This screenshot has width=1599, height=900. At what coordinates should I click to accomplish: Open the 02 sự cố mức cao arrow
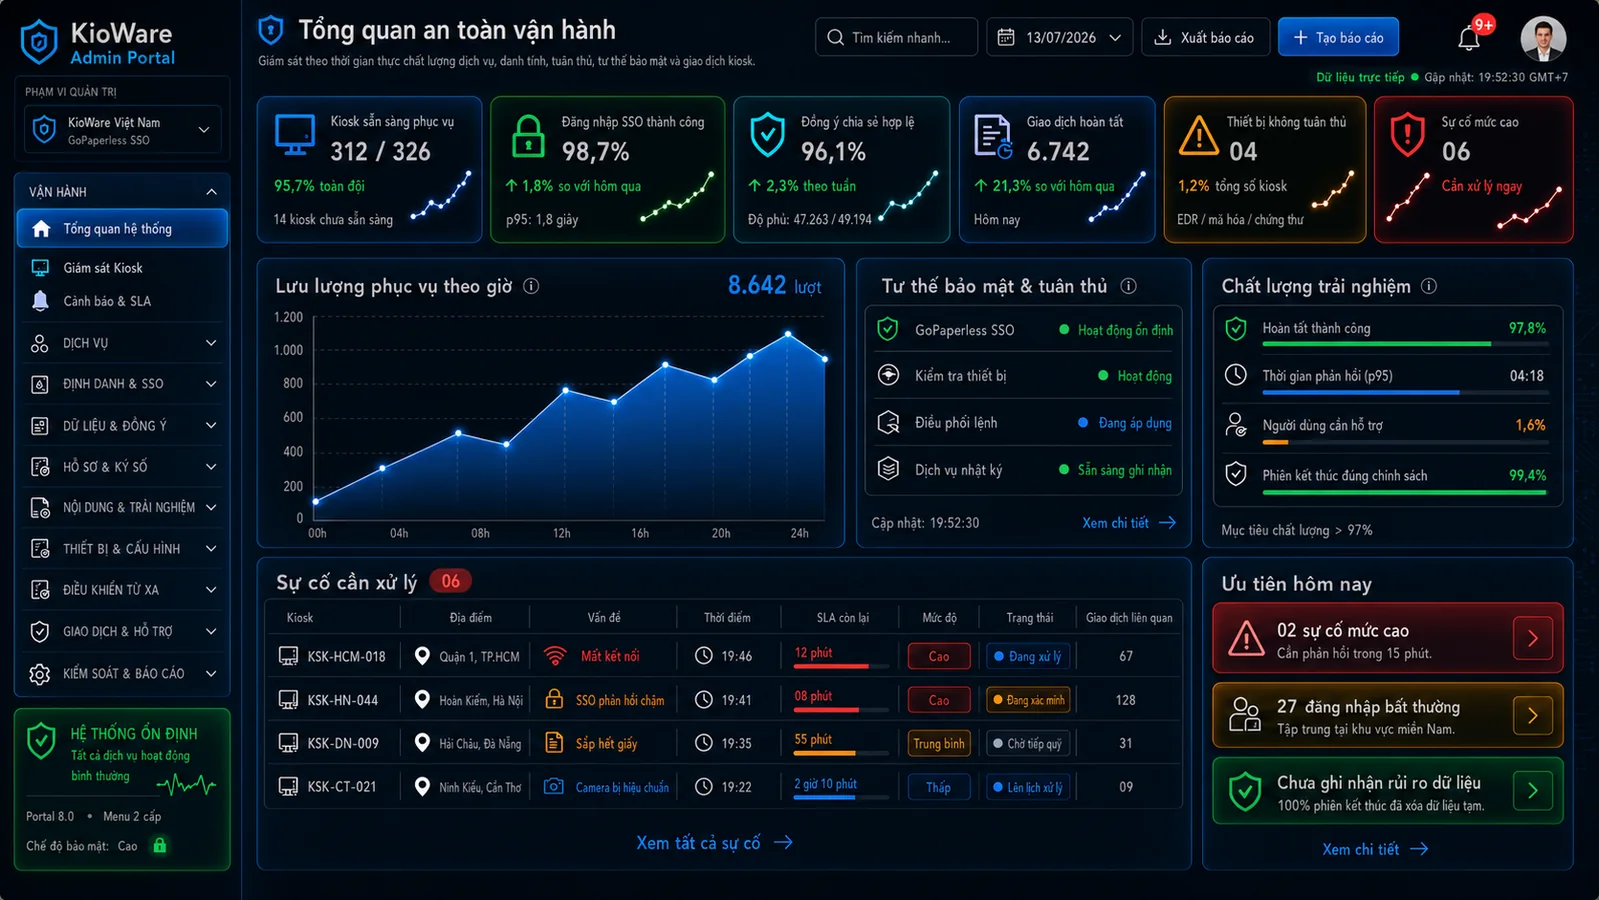(x=1532, y=638)
